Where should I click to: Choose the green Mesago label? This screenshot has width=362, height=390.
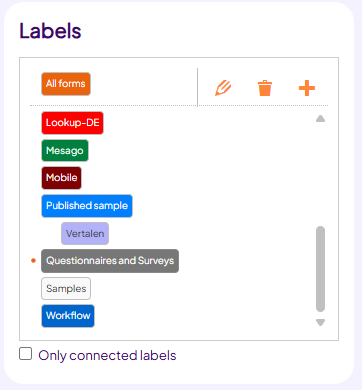point(65,151)
